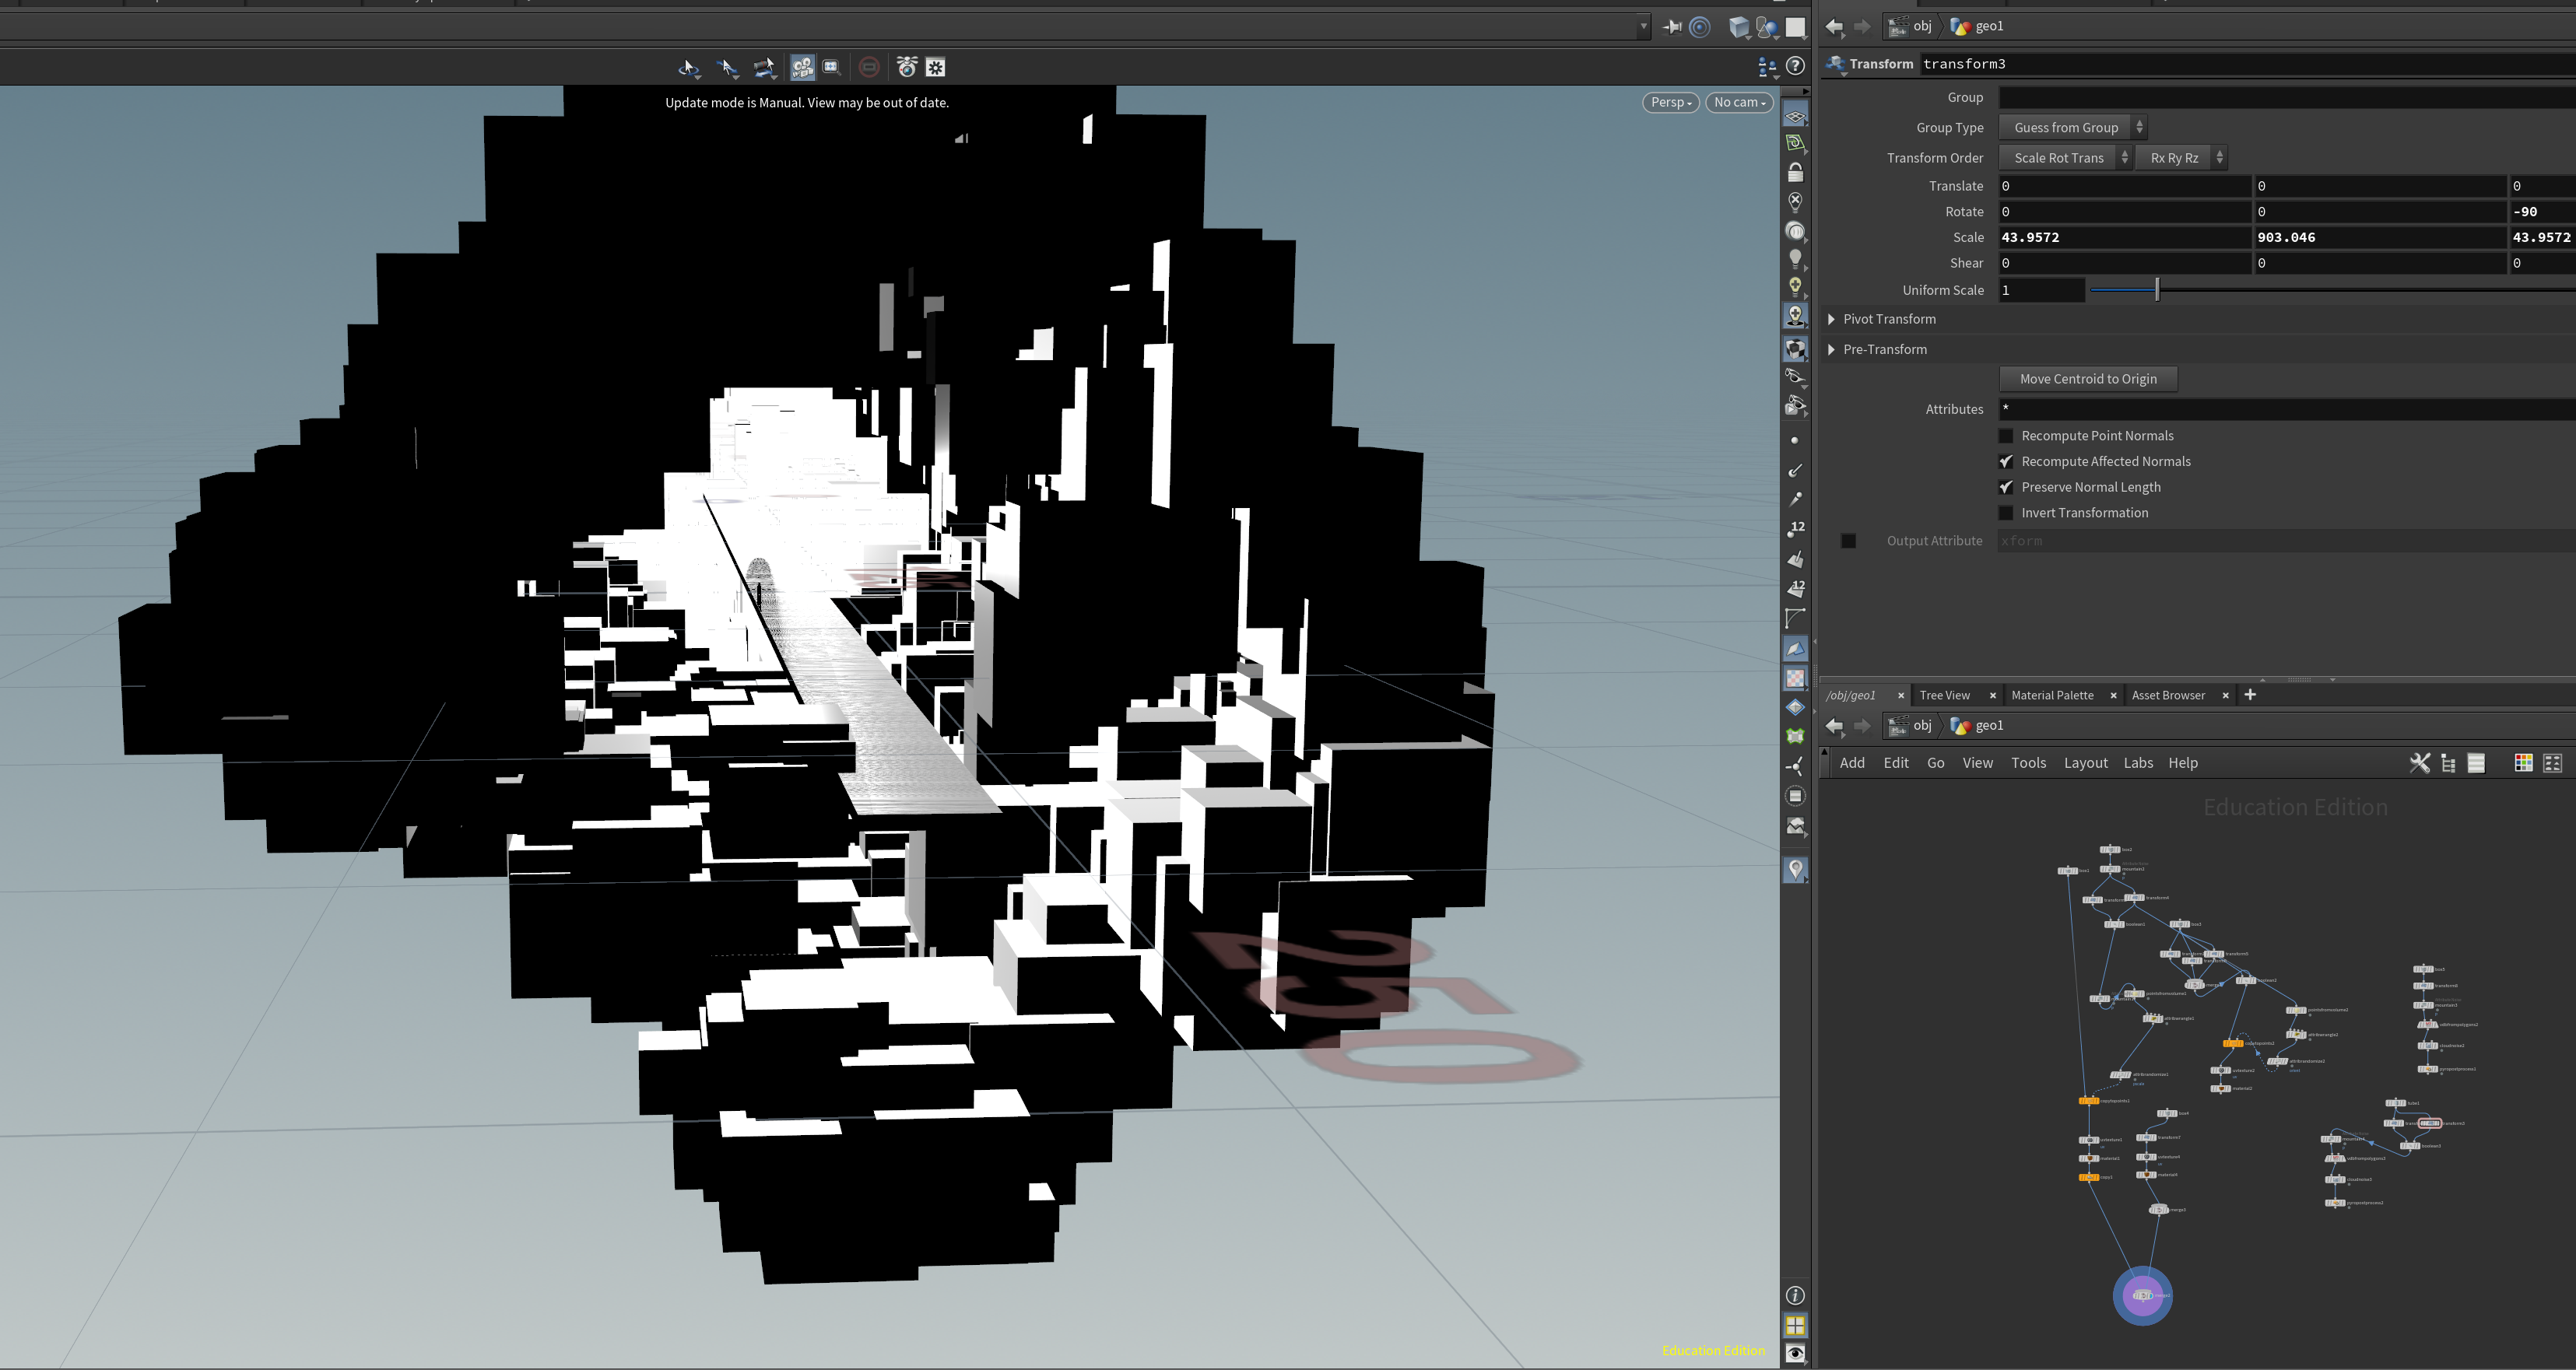
Task: Select the orbit-arrow Select tool in viewport toolbar
Action: tap(689, 67)
